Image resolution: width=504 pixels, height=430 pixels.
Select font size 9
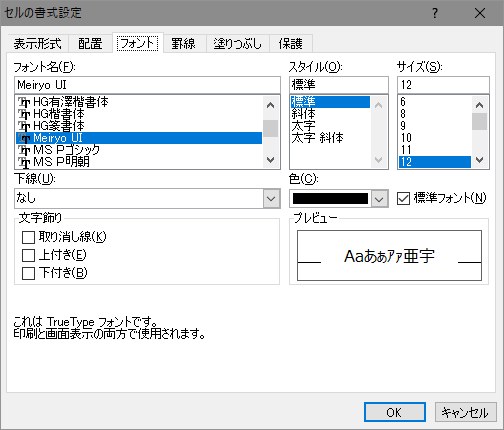[435, 126]
